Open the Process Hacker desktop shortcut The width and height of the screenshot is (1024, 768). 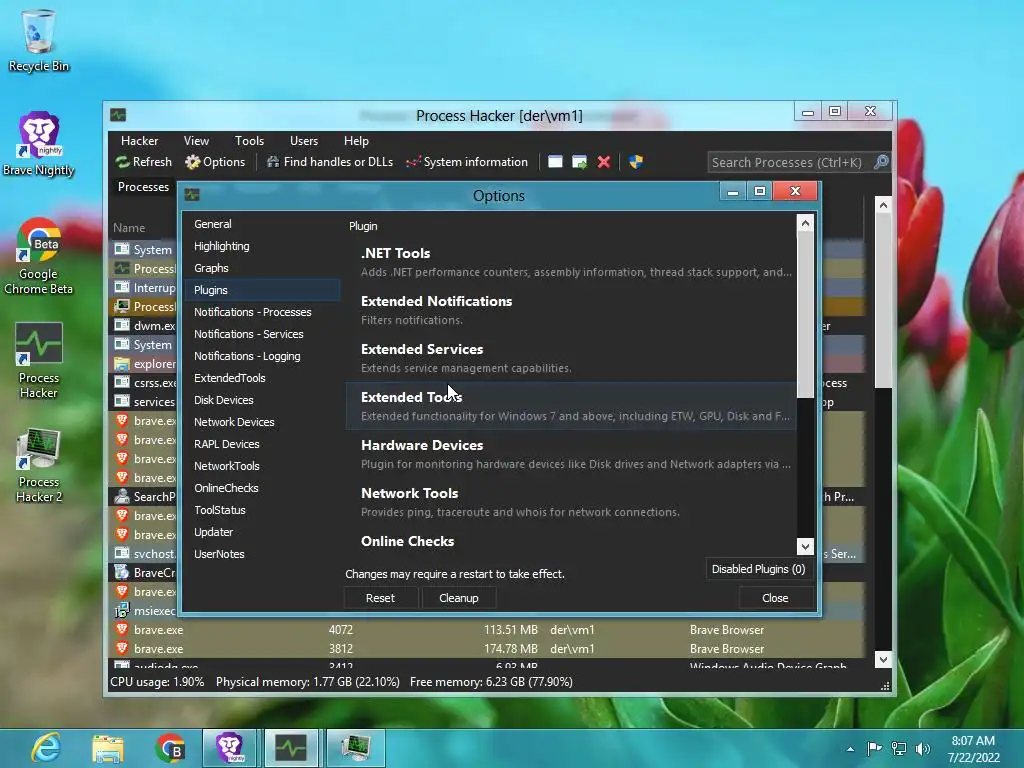pos(39,360)
